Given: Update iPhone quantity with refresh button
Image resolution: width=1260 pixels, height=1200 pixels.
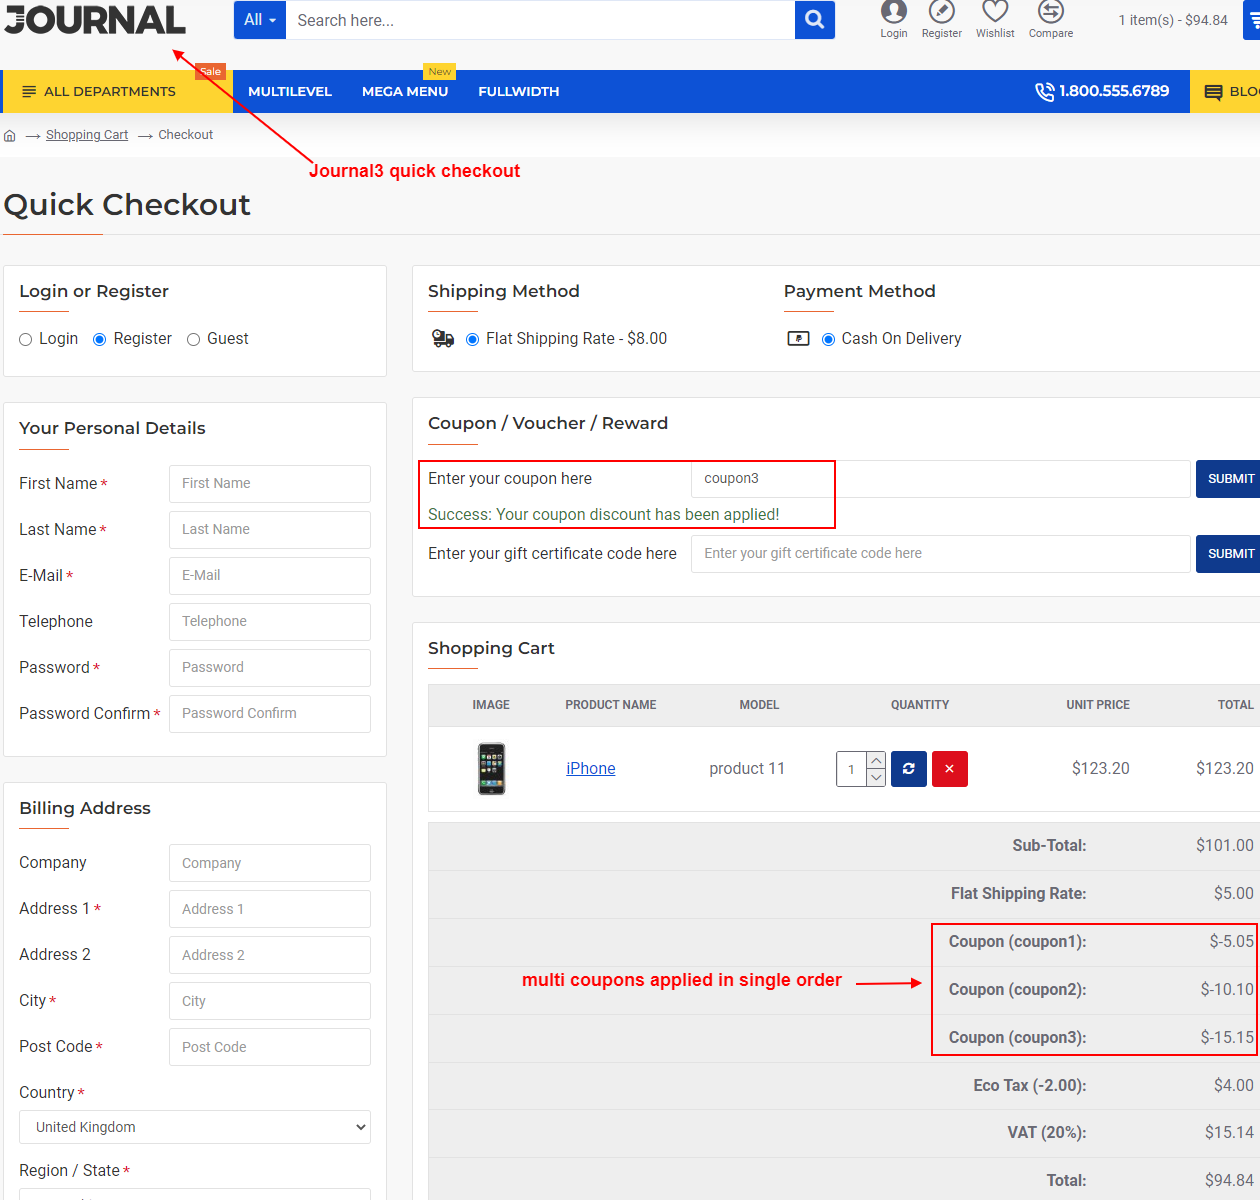Looking at the screenshot, I should (x=908, y=769).
